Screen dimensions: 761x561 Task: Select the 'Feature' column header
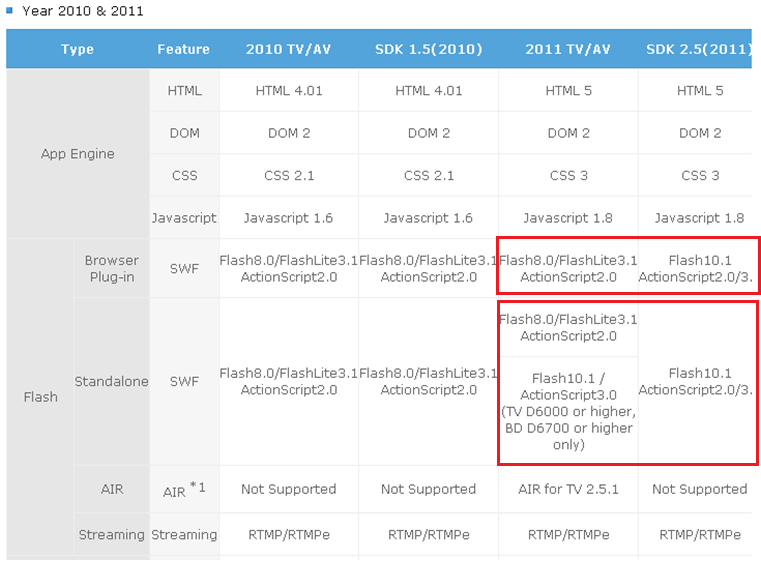click(x=183, y=49)
